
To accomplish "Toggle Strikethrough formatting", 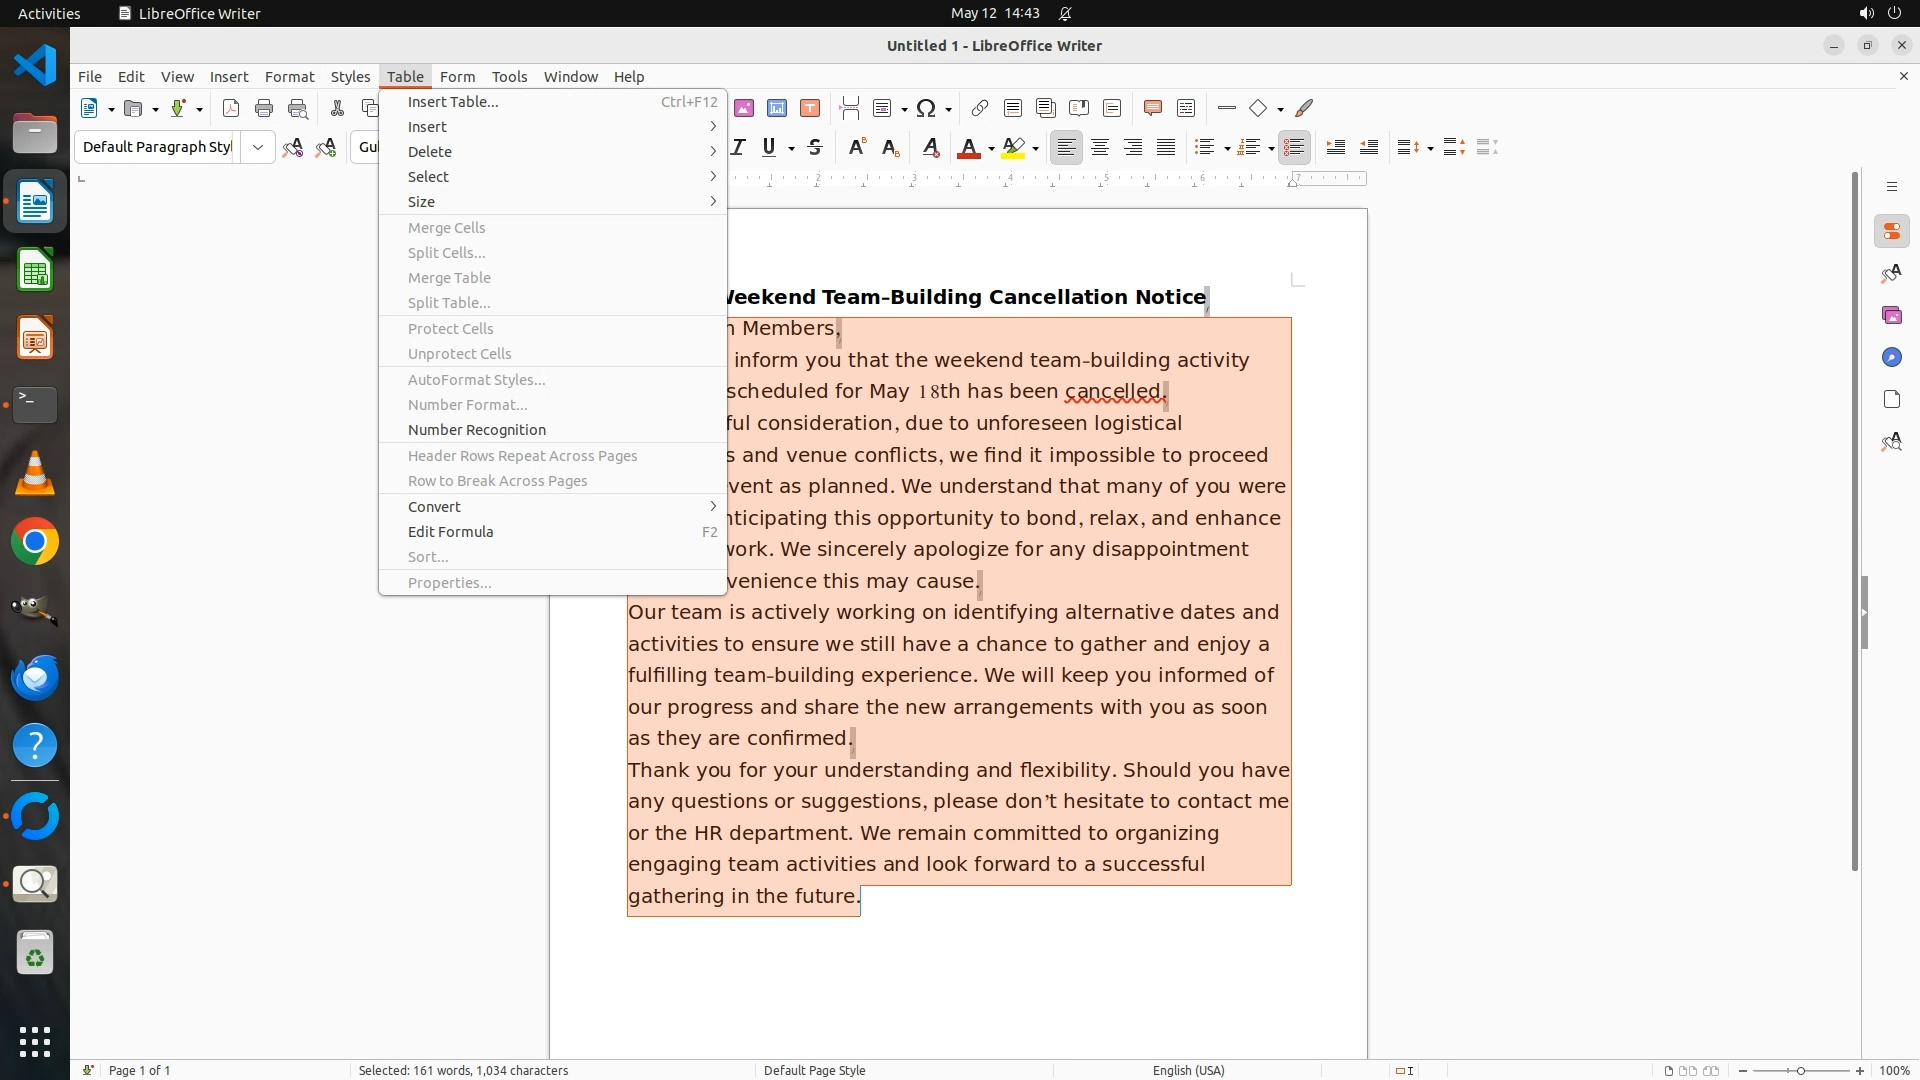I will [x=815, y=148].
